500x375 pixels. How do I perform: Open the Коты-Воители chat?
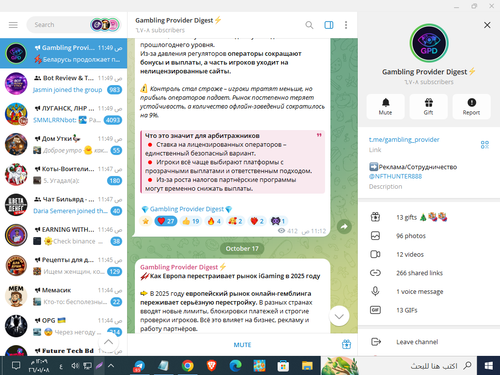63,175
